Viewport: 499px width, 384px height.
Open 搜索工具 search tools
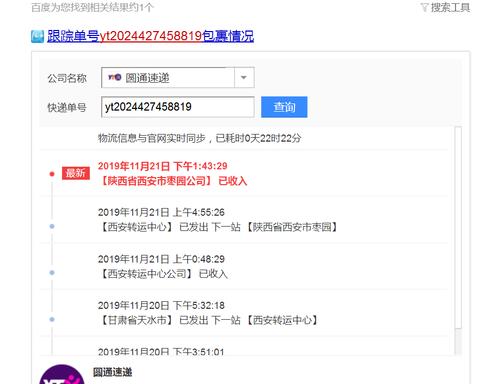click(x=450, y=7)
